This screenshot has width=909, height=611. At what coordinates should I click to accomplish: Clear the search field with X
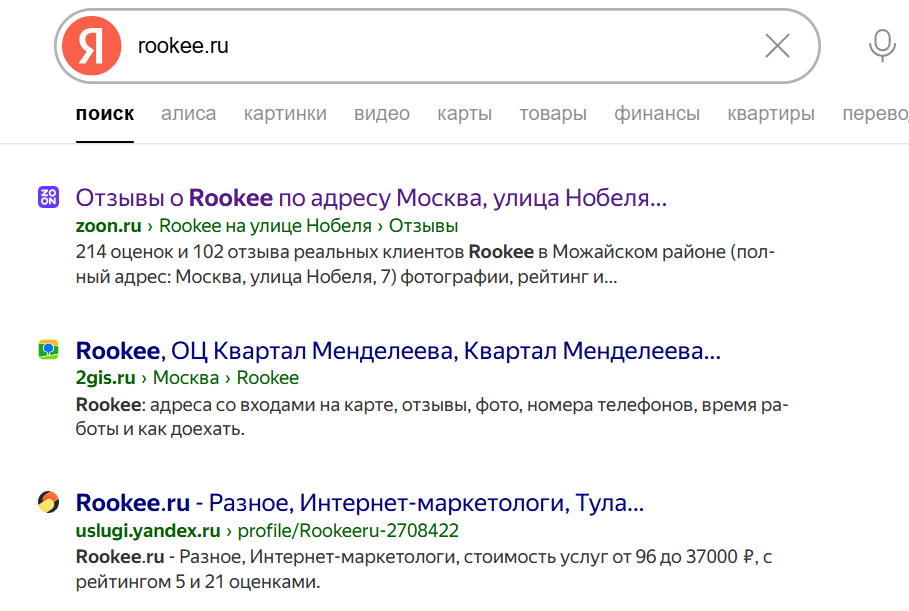pyautogui.click(x=777, y=46)
